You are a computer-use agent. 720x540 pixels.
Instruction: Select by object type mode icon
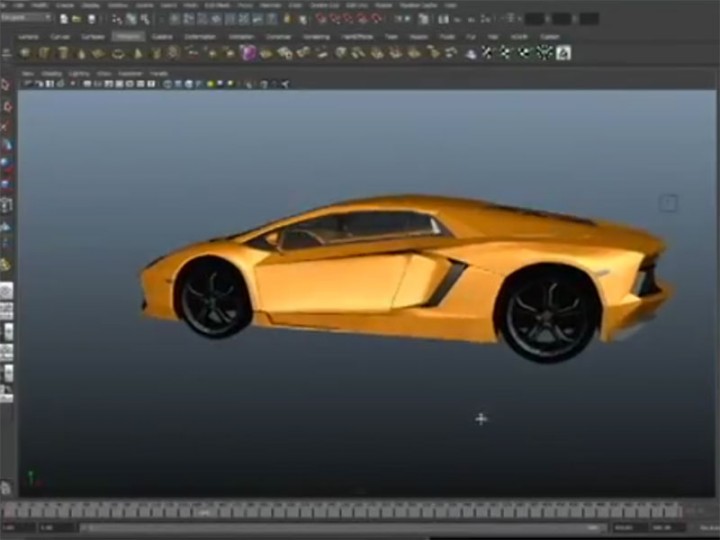[x=131, y=19]
